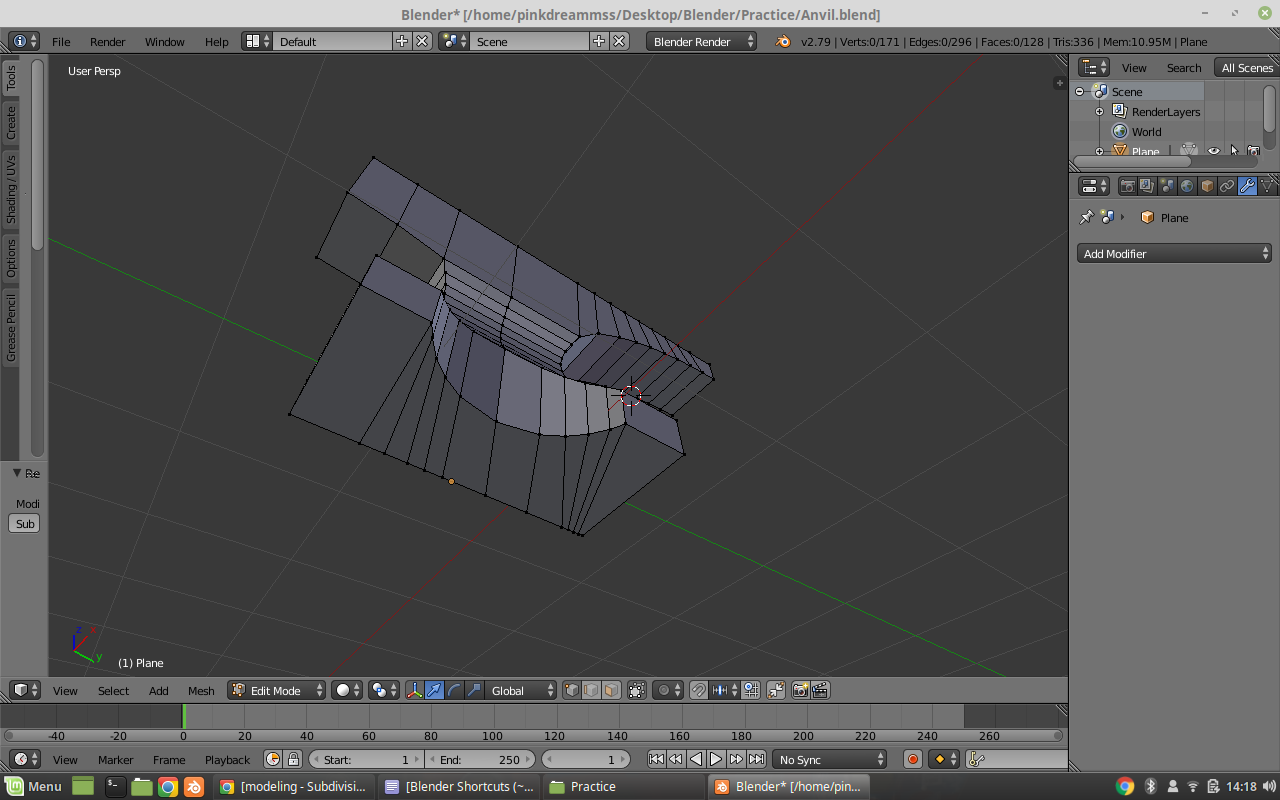1280x800 pixels.
Task: Switch to the Shading / UVs tool shelf tab
Action: (11, 188)
